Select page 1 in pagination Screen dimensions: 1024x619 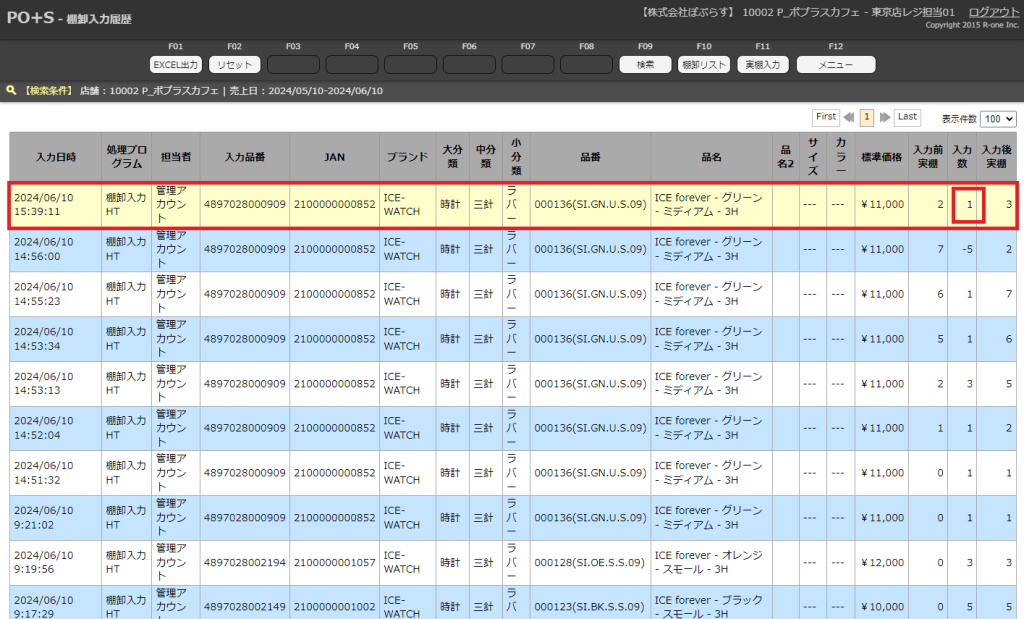[867, 117]
